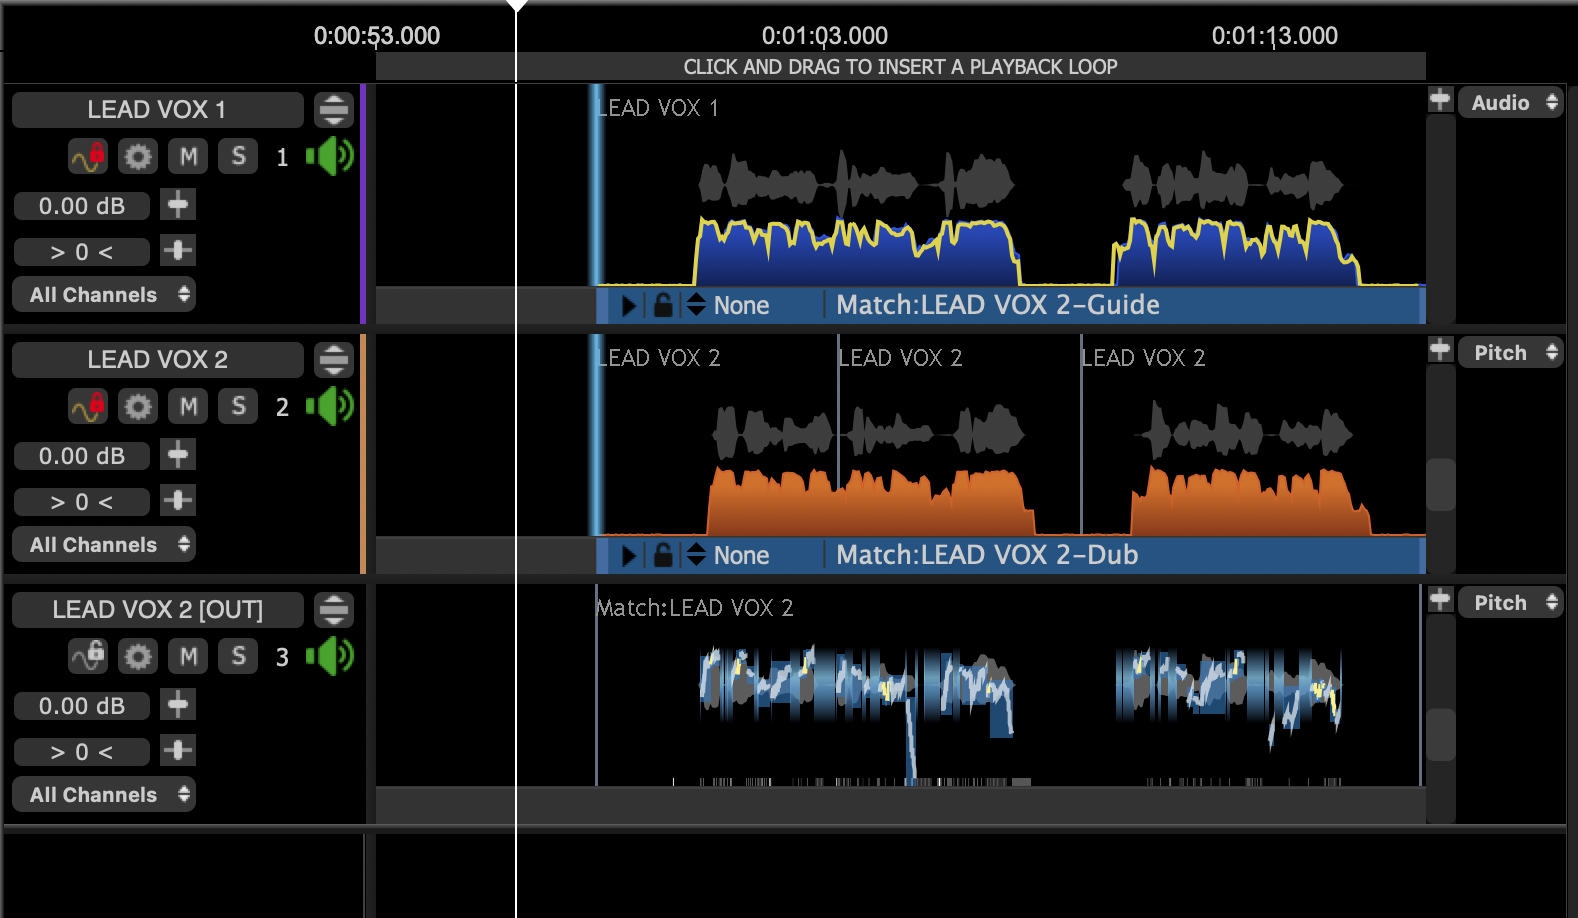Click the LEAD VOX 2 [OUT] track name button
This screenshot has width=1578, height=918.
tap(158, 609)
